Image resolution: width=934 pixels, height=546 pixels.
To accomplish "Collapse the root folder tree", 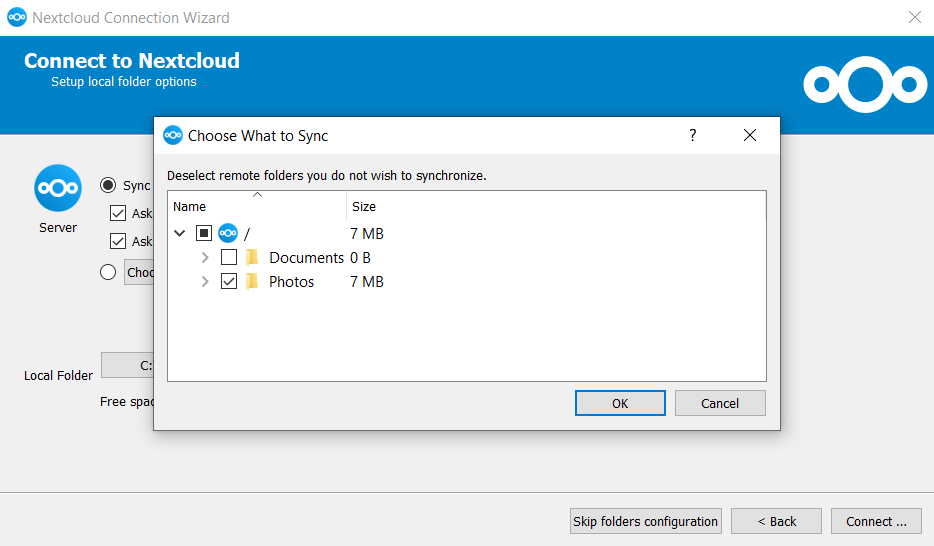I will click(x=180, y=234).
